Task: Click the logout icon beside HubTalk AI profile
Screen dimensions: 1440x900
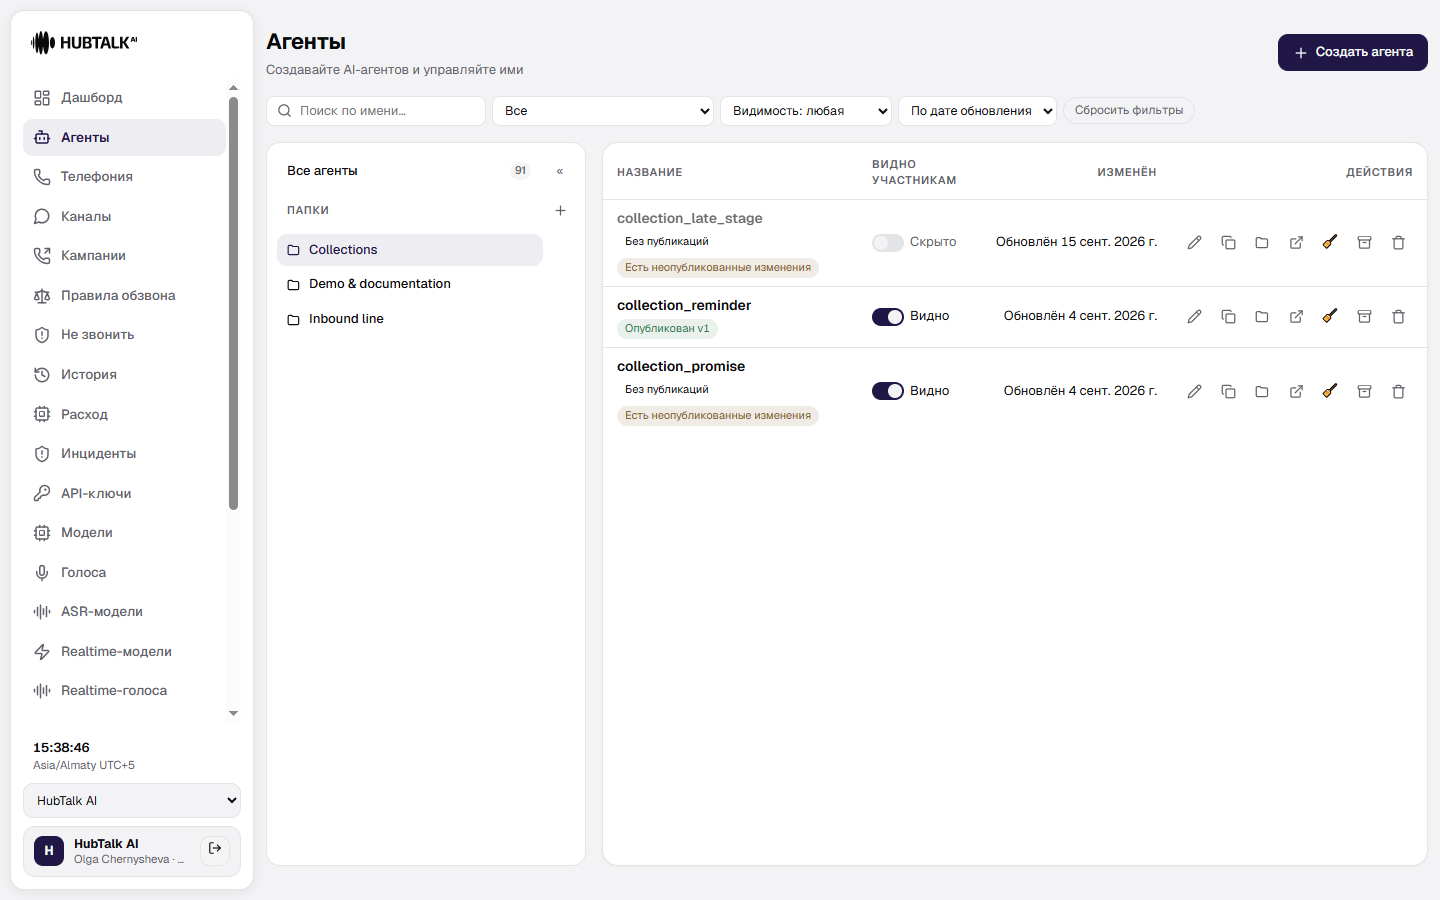Action: tap(215, 849)
